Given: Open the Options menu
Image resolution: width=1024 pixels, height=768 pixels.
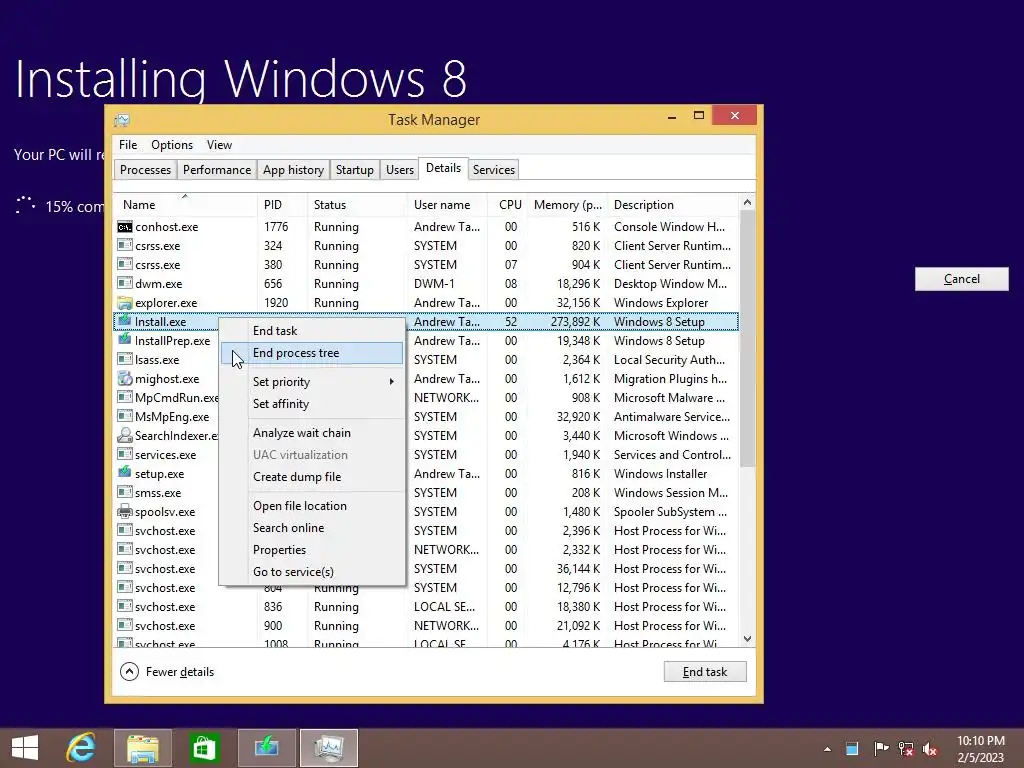Looking at the screenshot, I should (x=172, y=145).
